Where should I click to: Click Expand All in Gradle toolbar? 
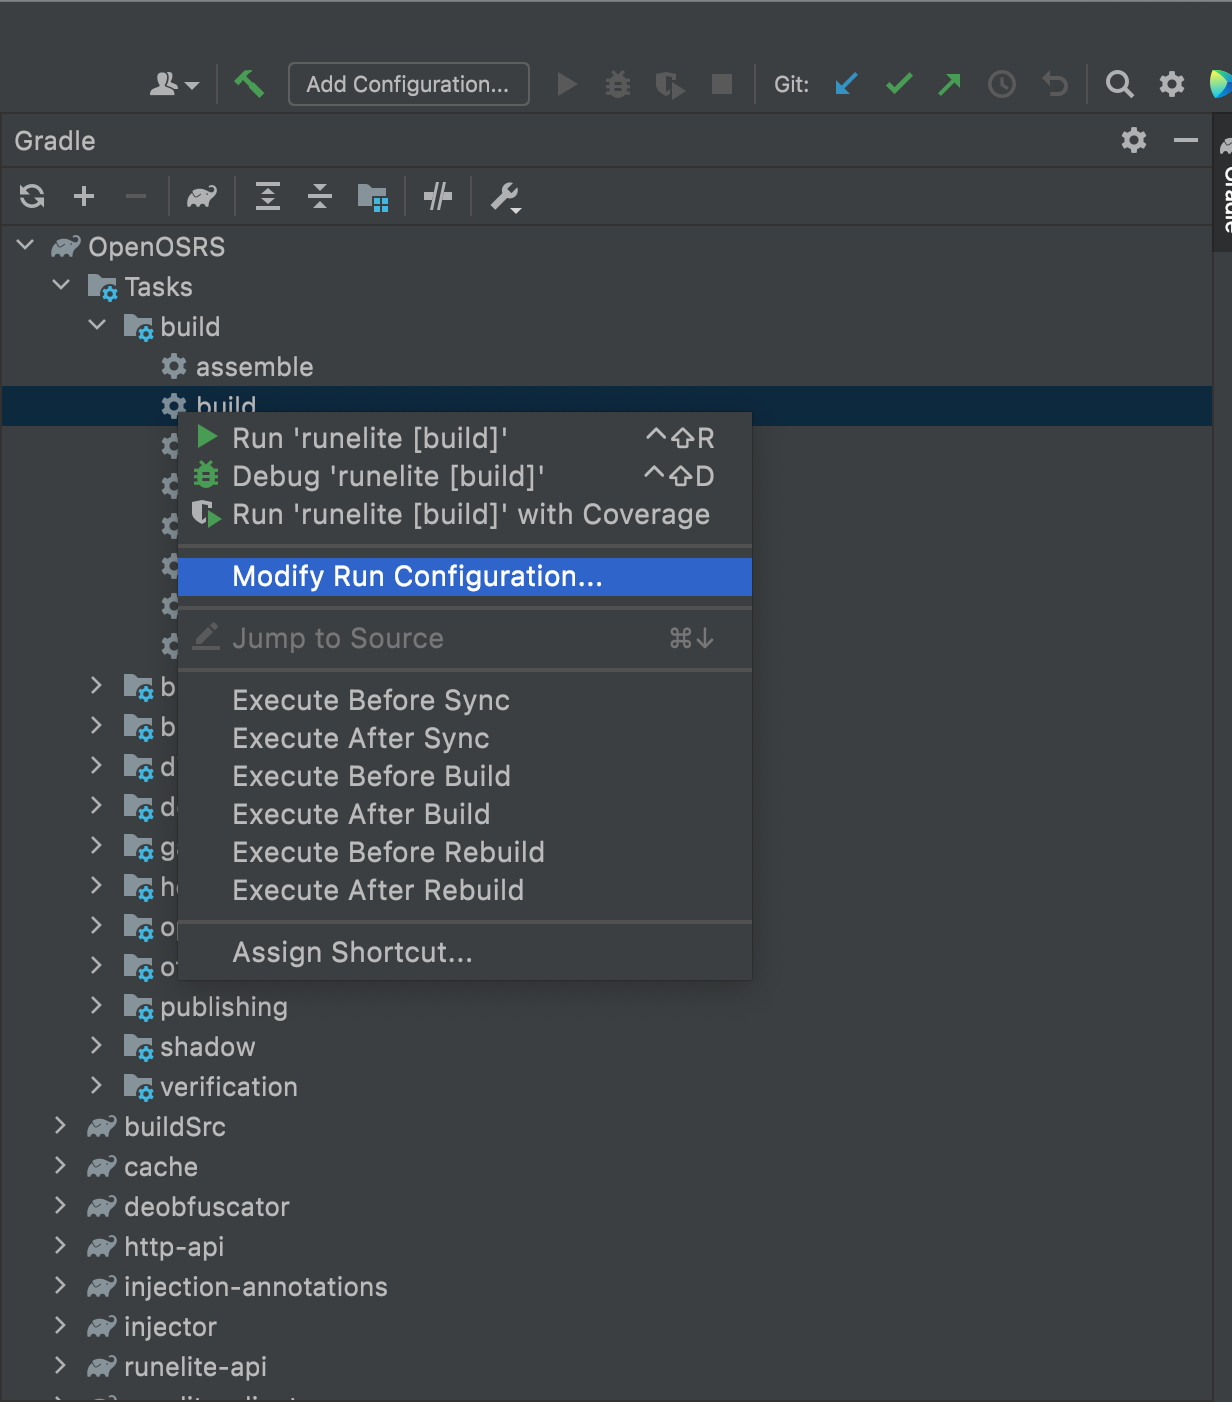coord(268,197)
